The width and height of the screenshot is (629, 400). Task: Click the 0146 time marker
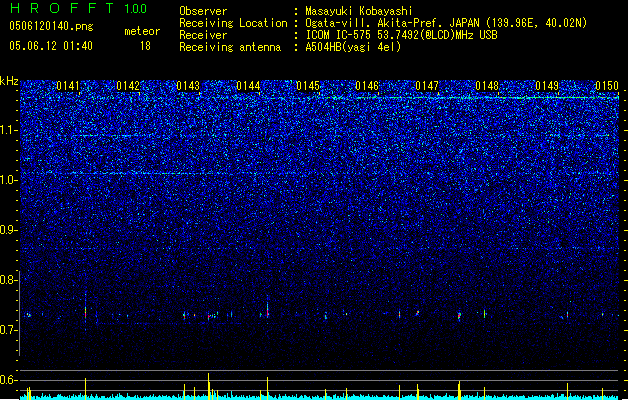(x=367, y=86)
